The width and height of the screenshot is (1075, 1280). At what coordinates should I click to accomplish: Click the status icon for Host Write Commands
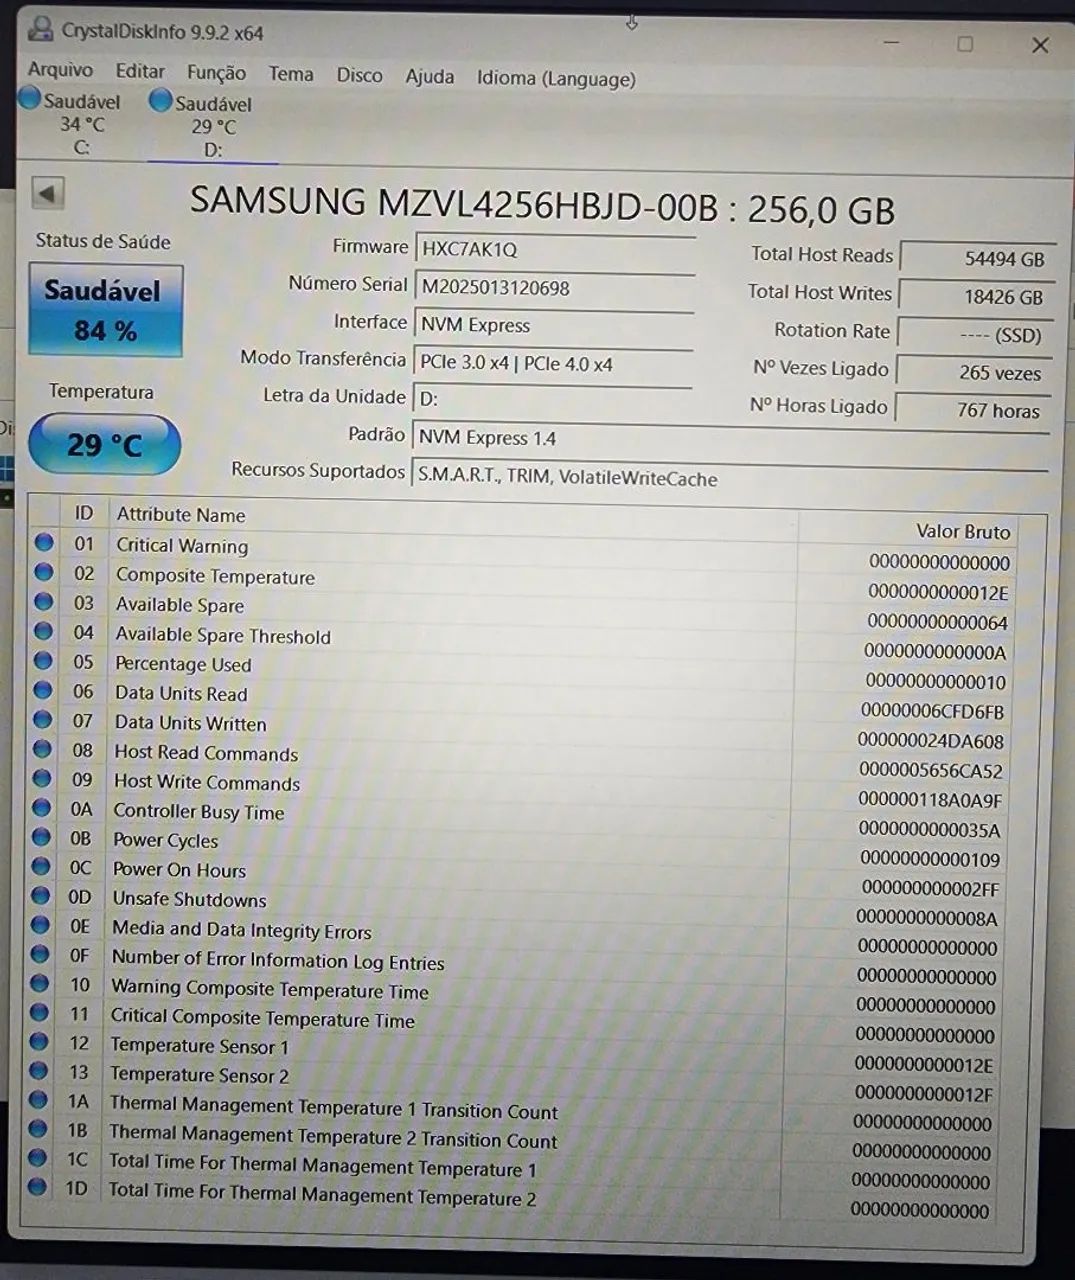(x=42, y=777)
